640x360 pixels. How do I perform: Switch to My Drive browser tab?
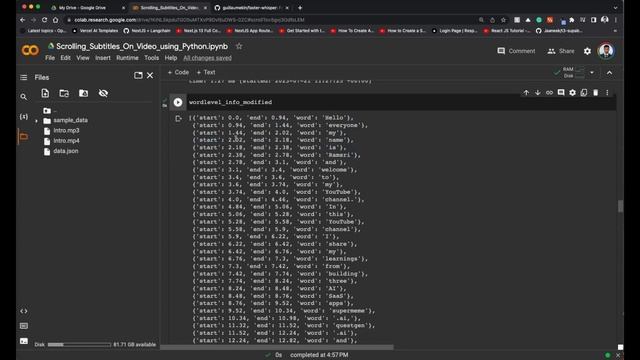(x=82, y=8)
